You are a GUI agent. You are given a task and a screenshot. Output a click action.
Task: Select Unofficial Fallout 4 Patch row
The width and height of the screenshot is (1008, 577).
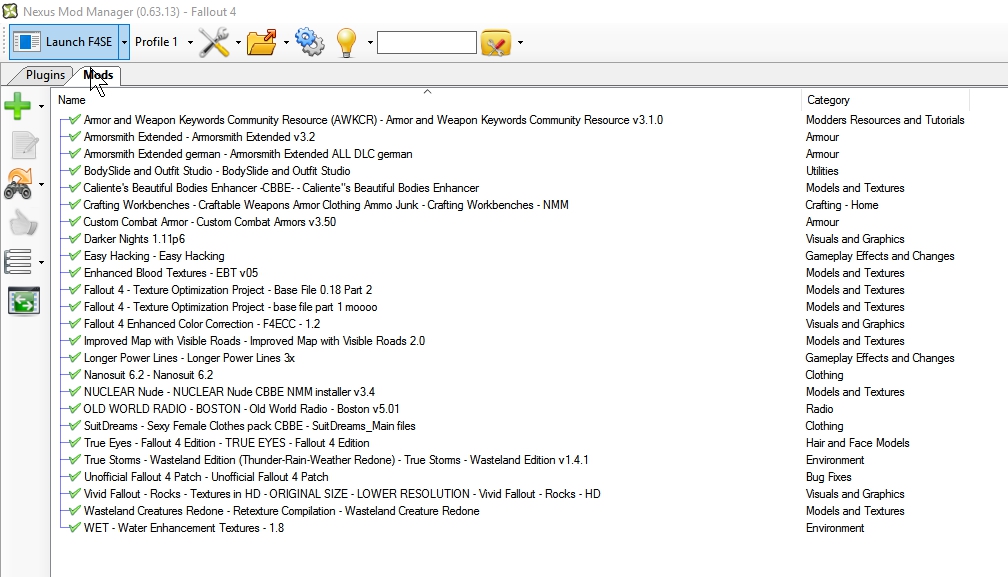point(206,477)
